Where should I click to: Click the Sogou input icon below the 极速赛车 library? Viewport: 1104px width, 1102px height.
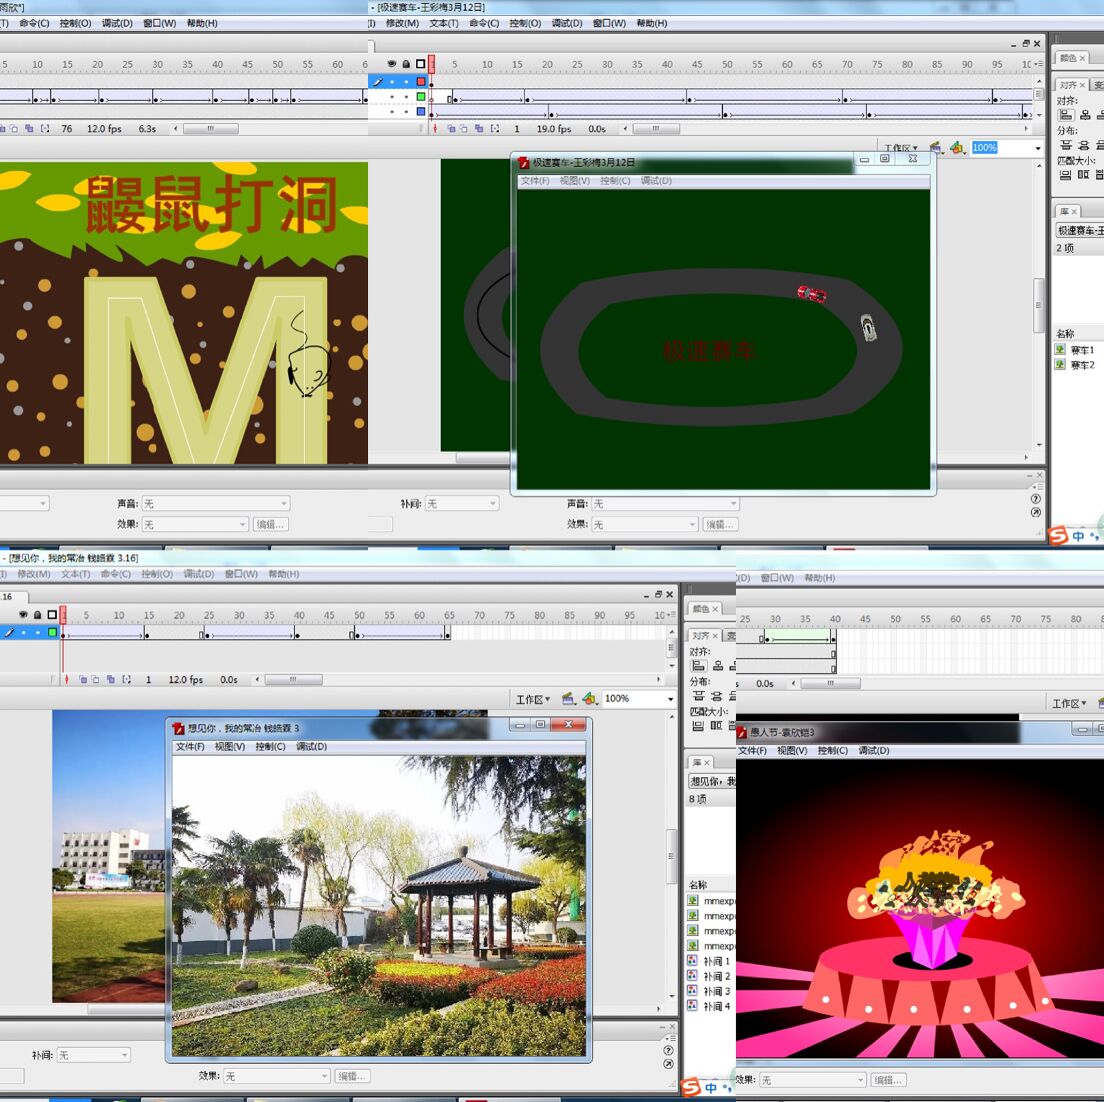[x=1059, y=536]
